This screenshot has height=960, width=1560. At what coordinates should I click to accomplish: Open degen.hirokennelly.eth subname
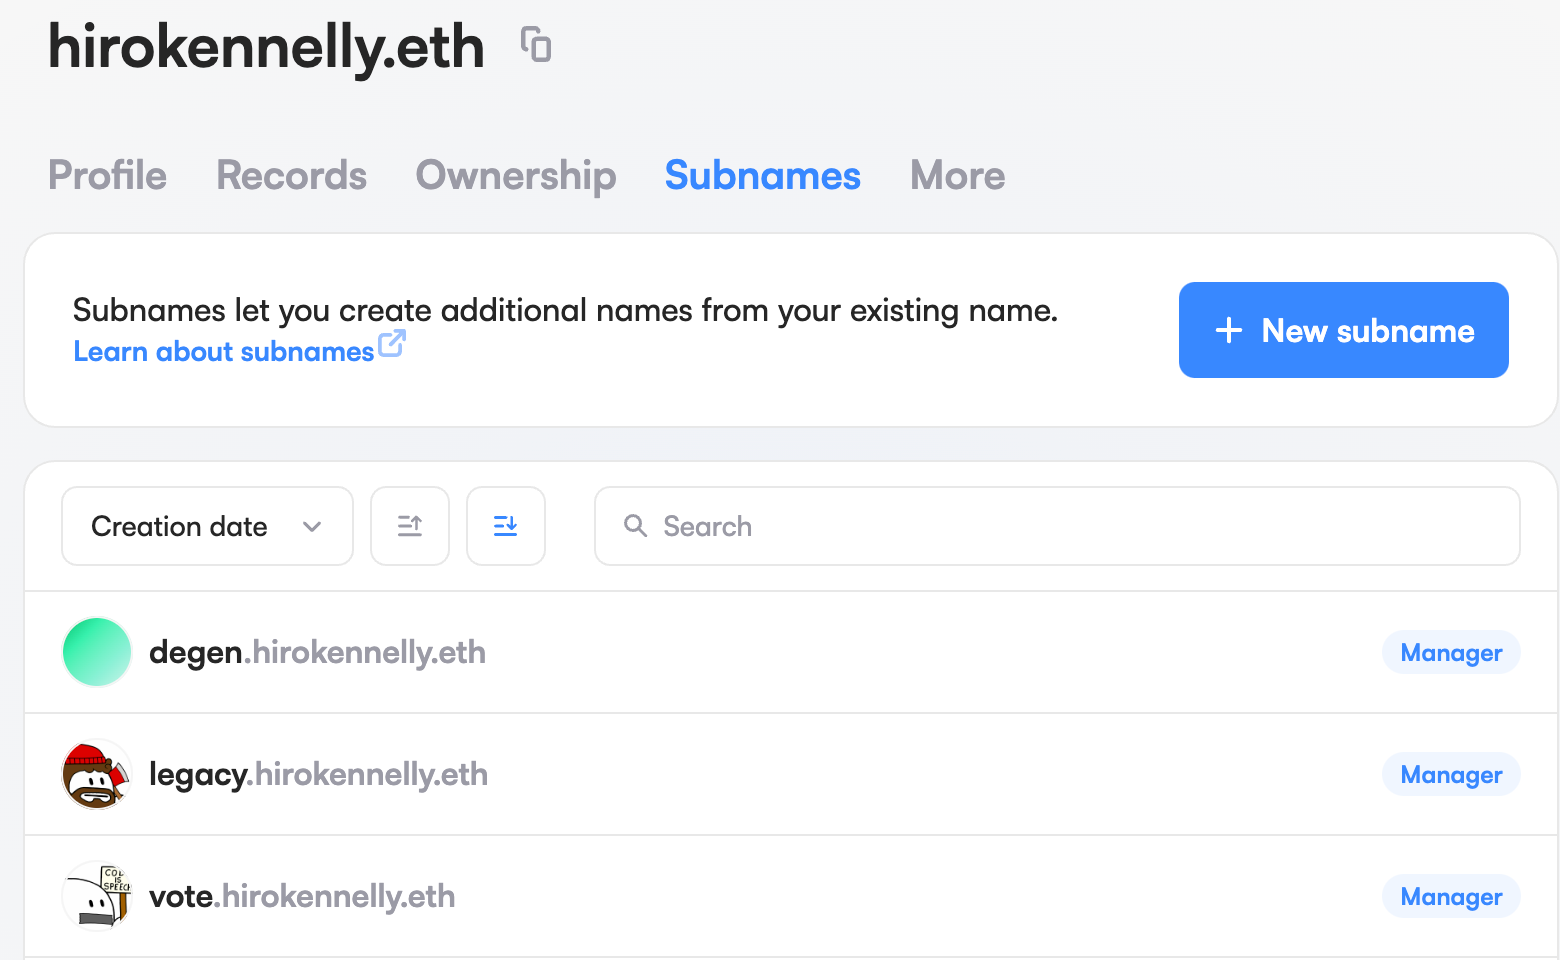click(x=318, y=653)
